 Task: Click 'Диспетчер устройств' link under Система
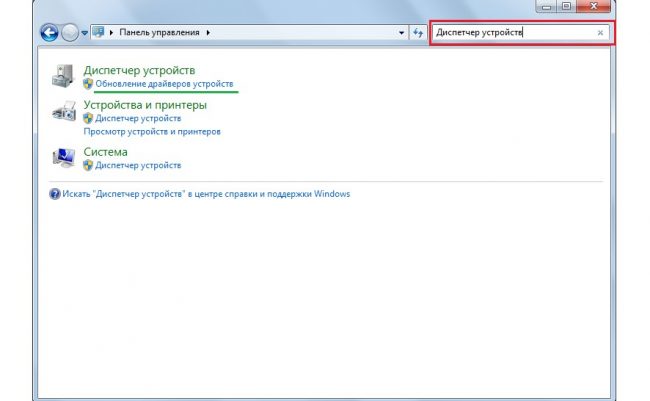click(x=138, y=165)
